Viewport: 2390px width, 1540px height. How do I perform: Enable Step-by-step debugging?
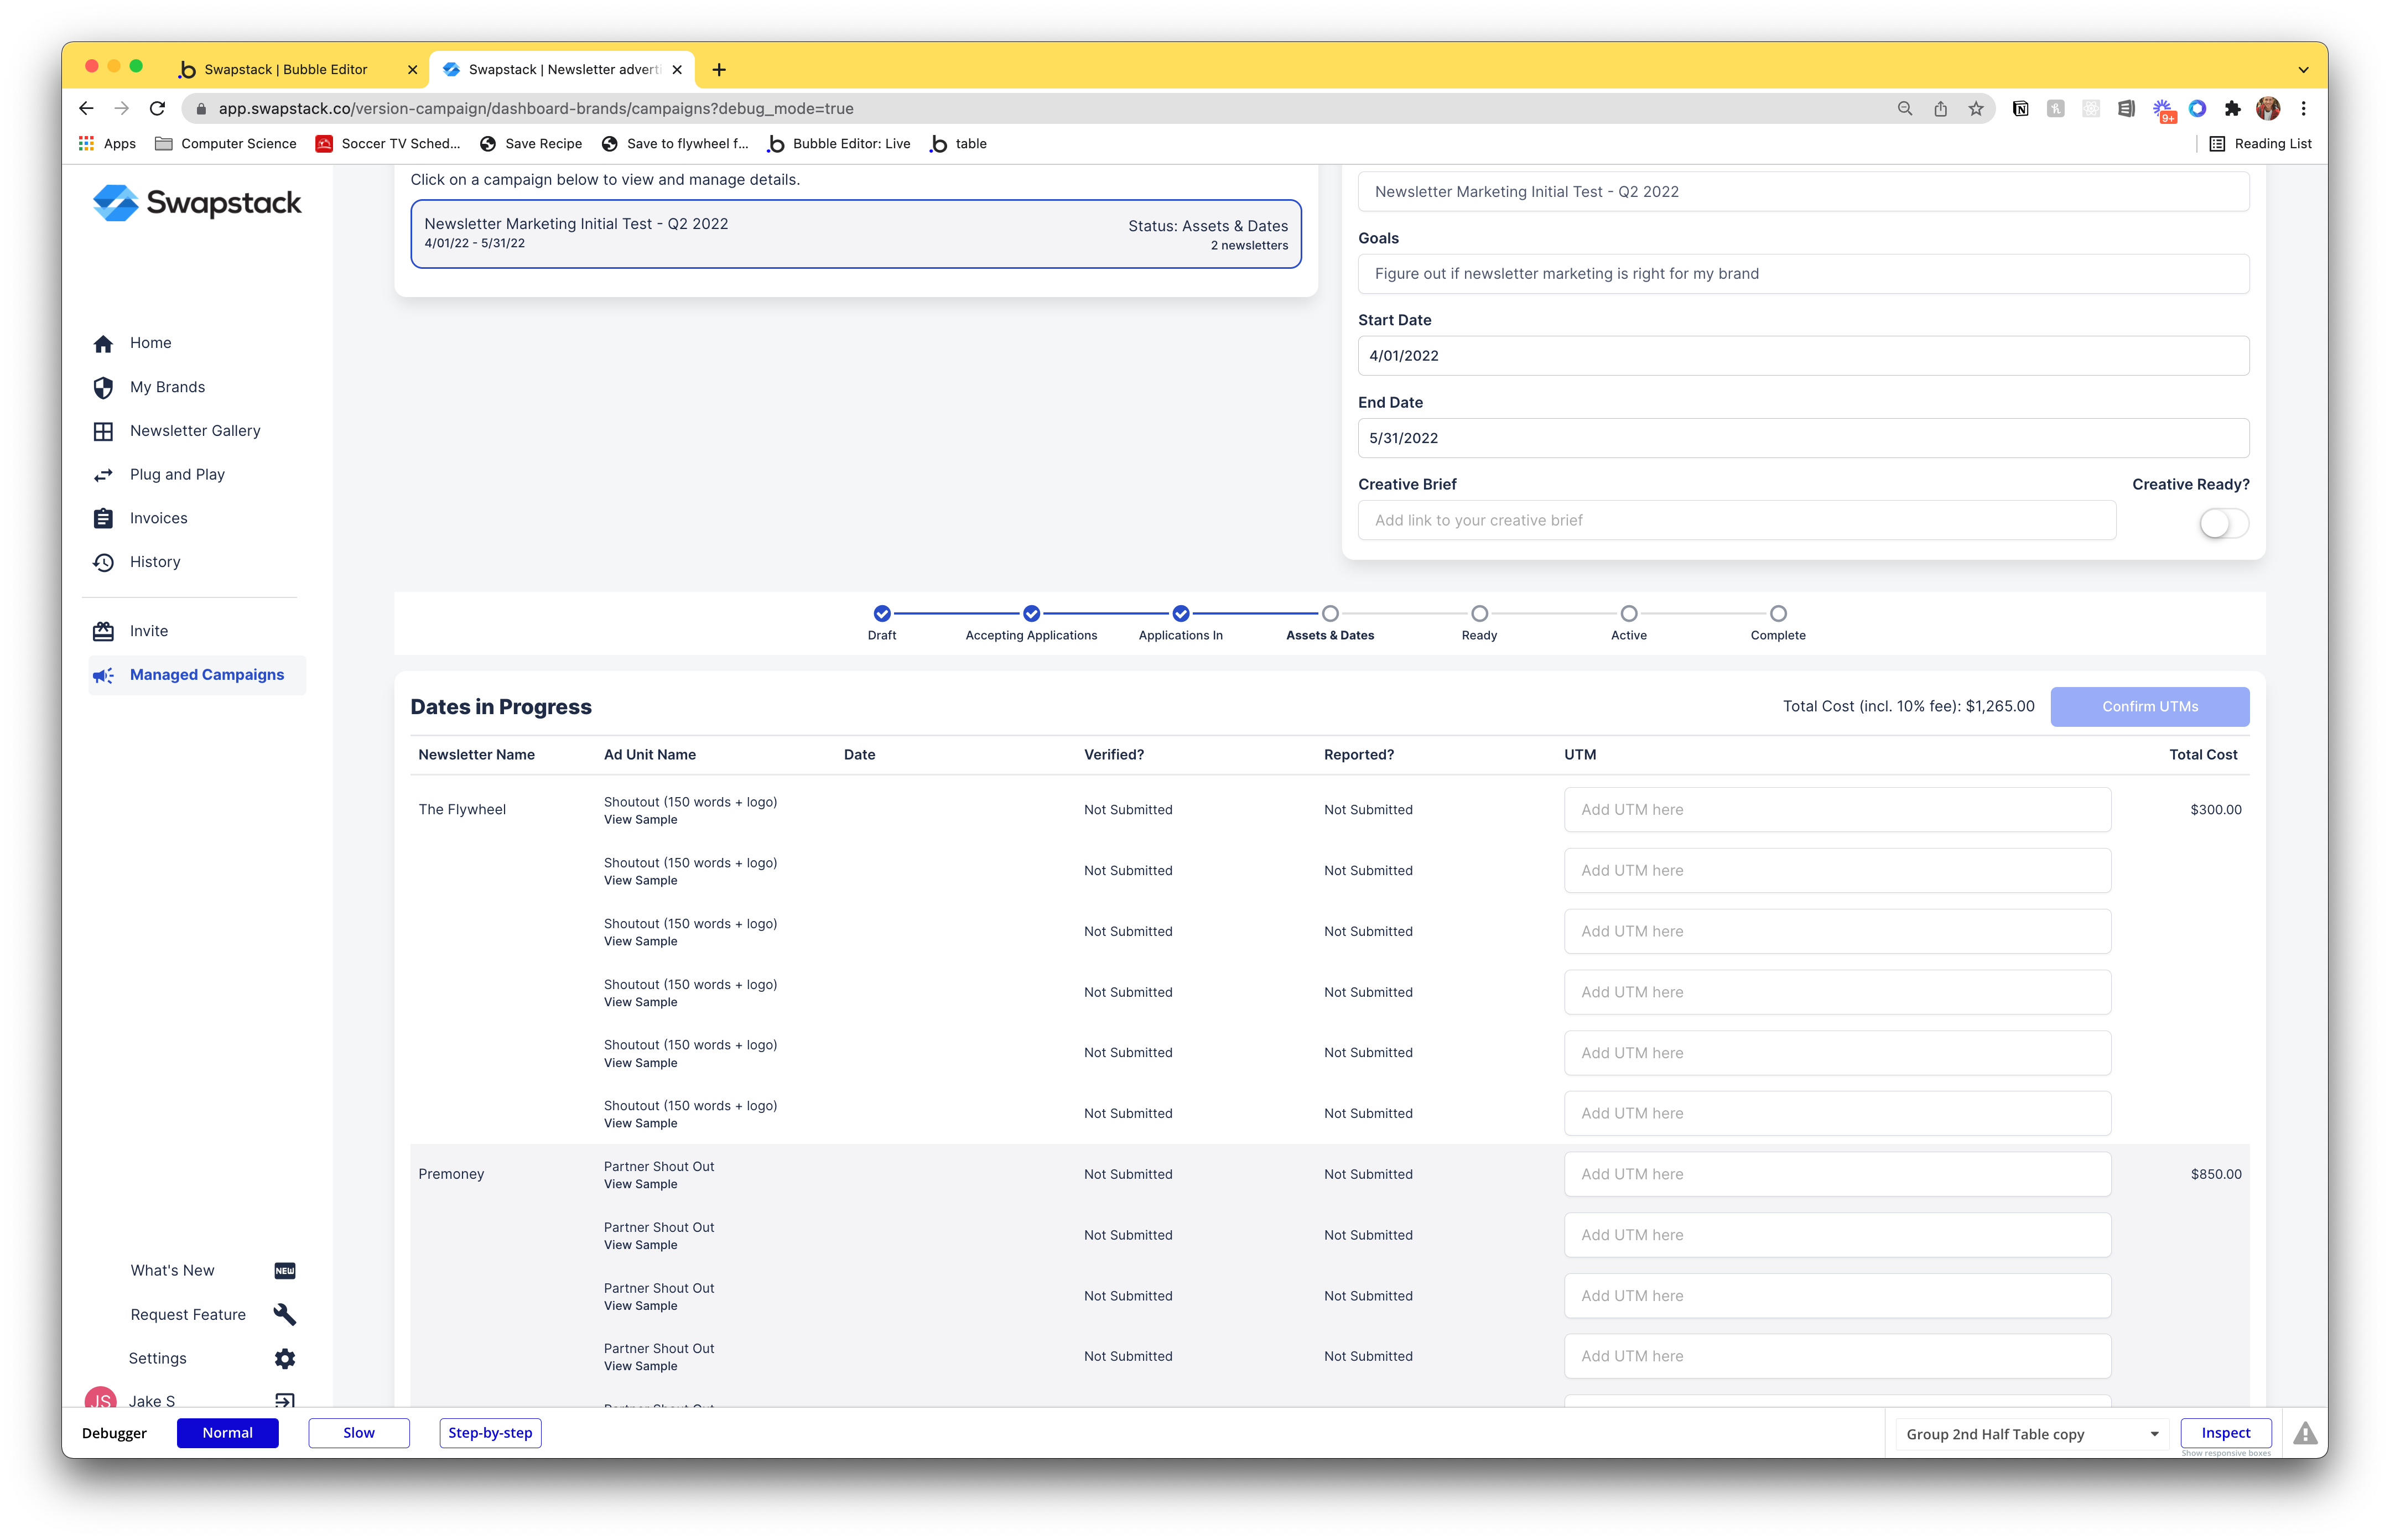click(x=490, y=1432)
